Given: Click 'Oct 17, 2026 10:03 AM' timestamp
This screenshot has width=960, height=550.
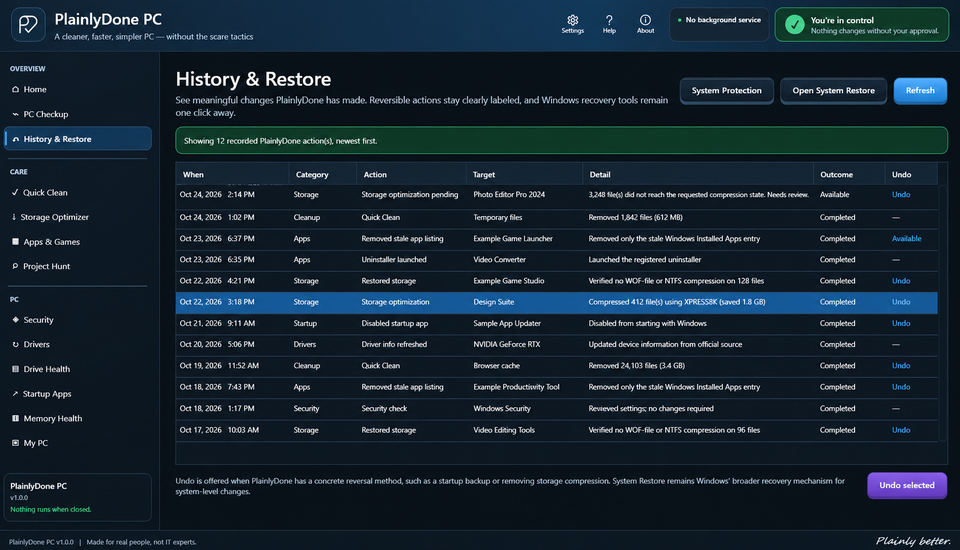Looking at the screenshot, I should click(x=219, y=430).
